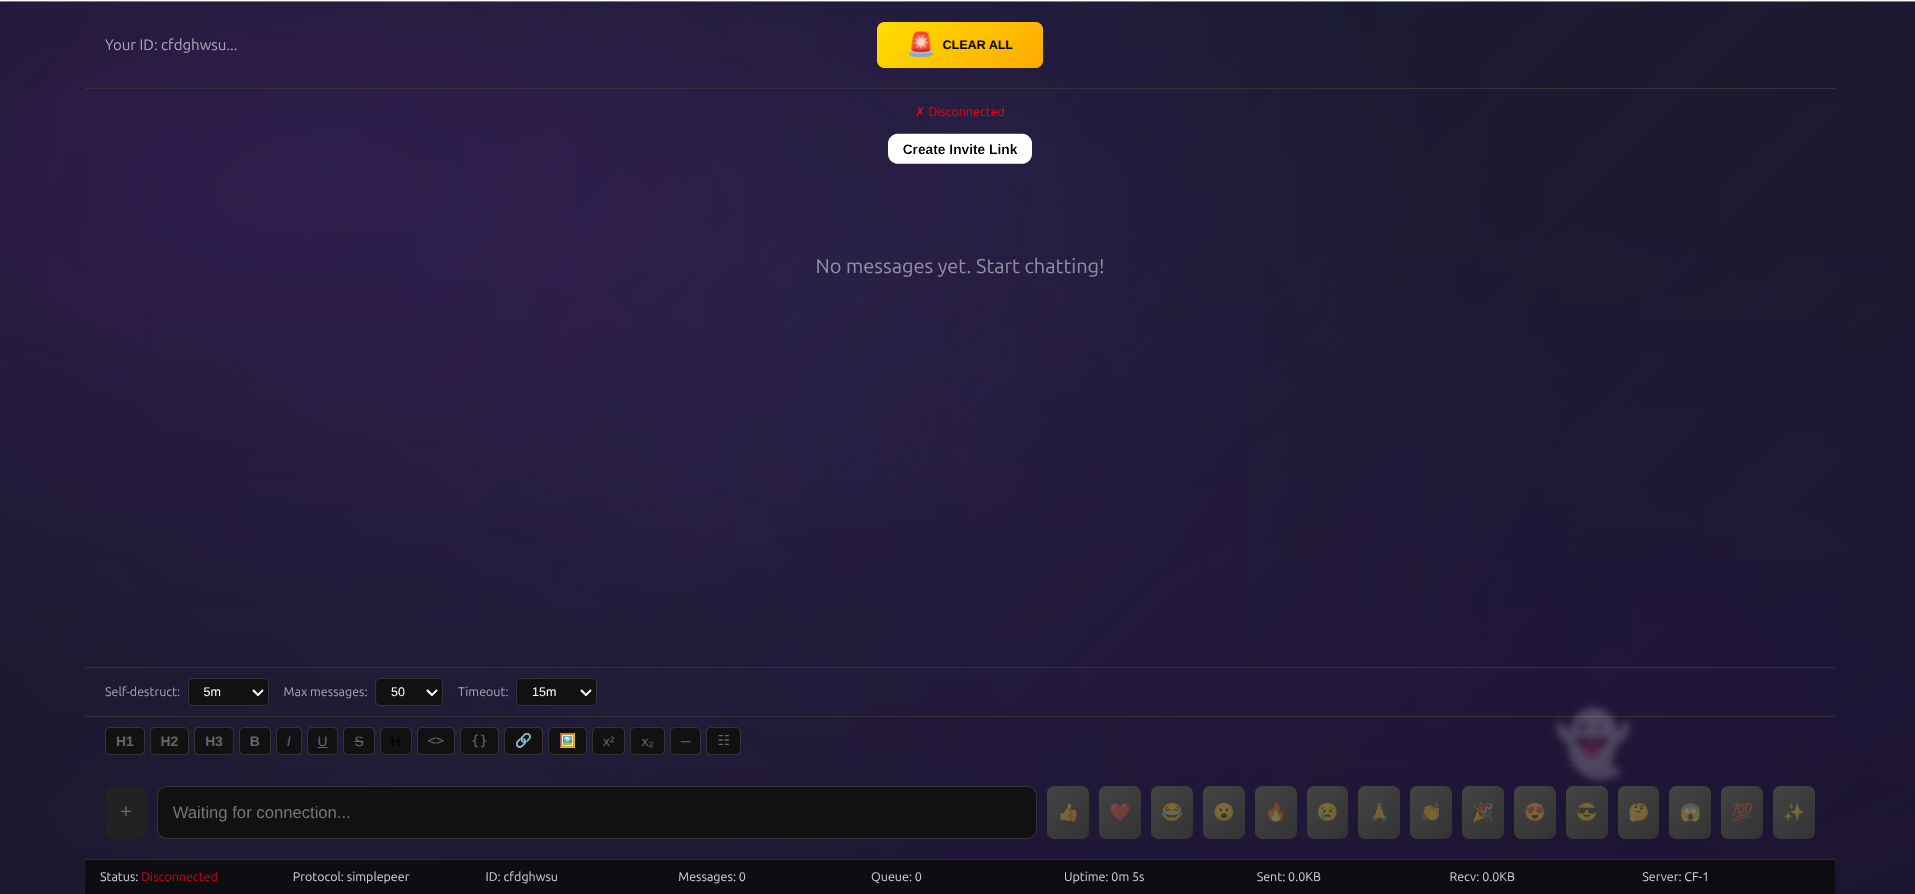Viewport: 1915px width, 894px height.
Task: Insert a hyperlink with chain icon
Action: click(523, 741)
